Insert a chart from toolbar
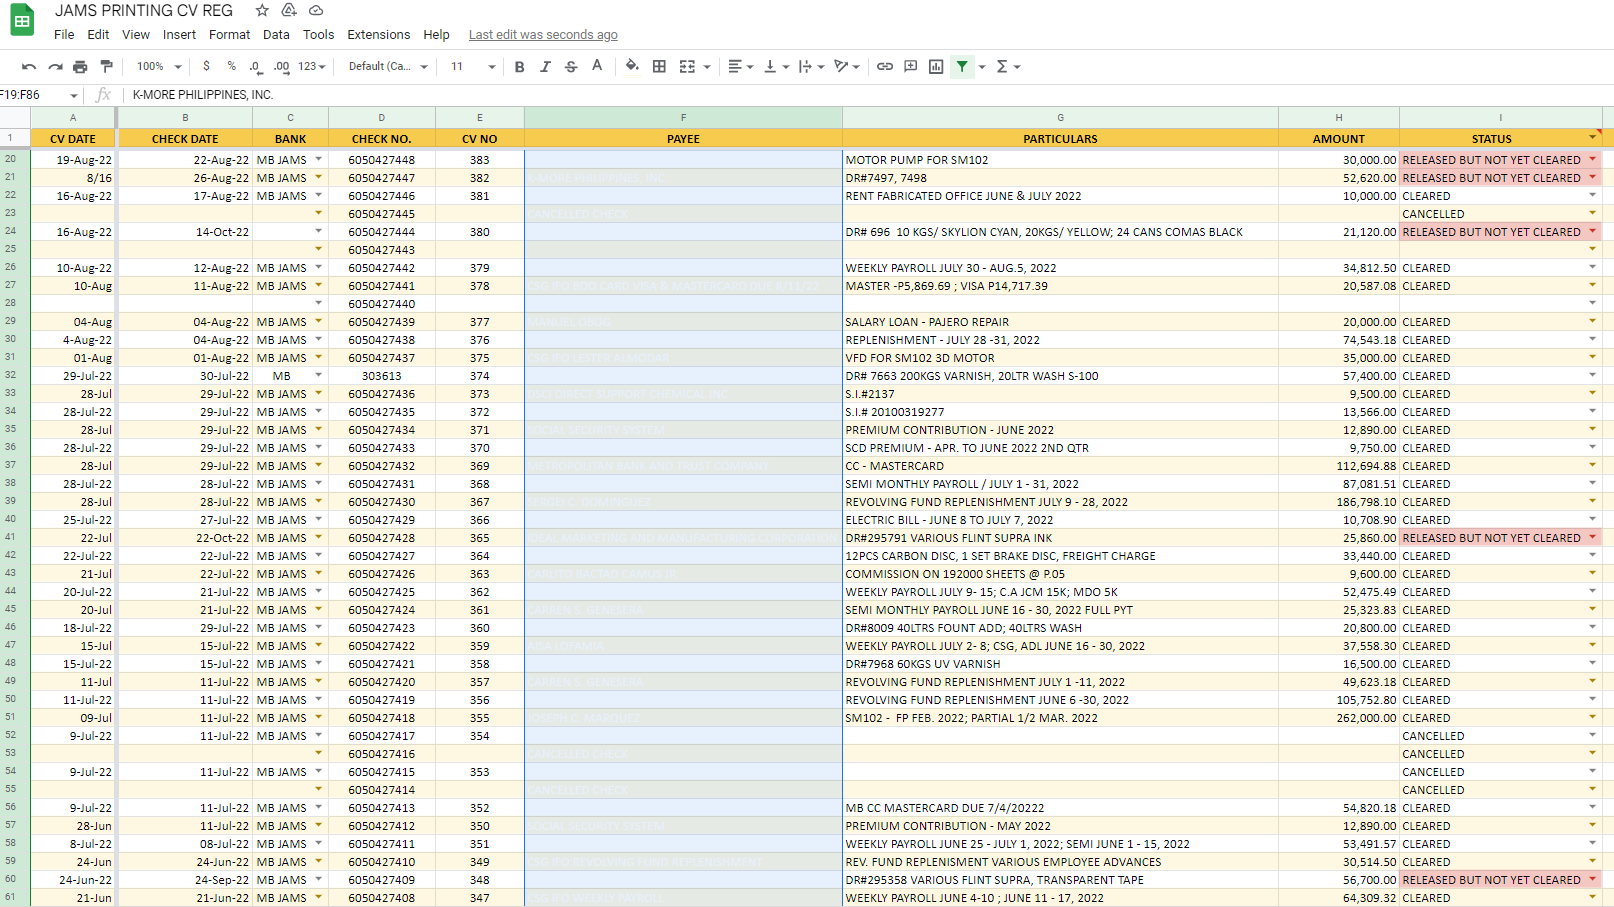The image size is (1614, 907). [936, 67]
